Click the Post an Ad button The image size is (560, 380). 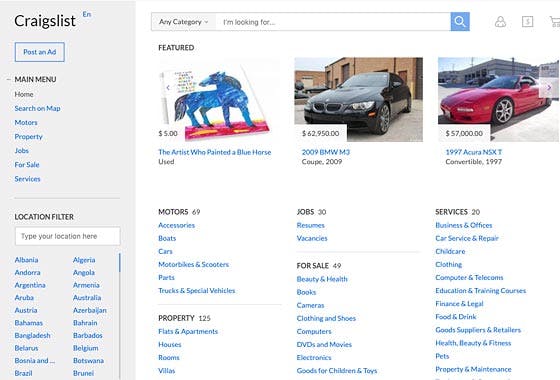coord(40,52)
